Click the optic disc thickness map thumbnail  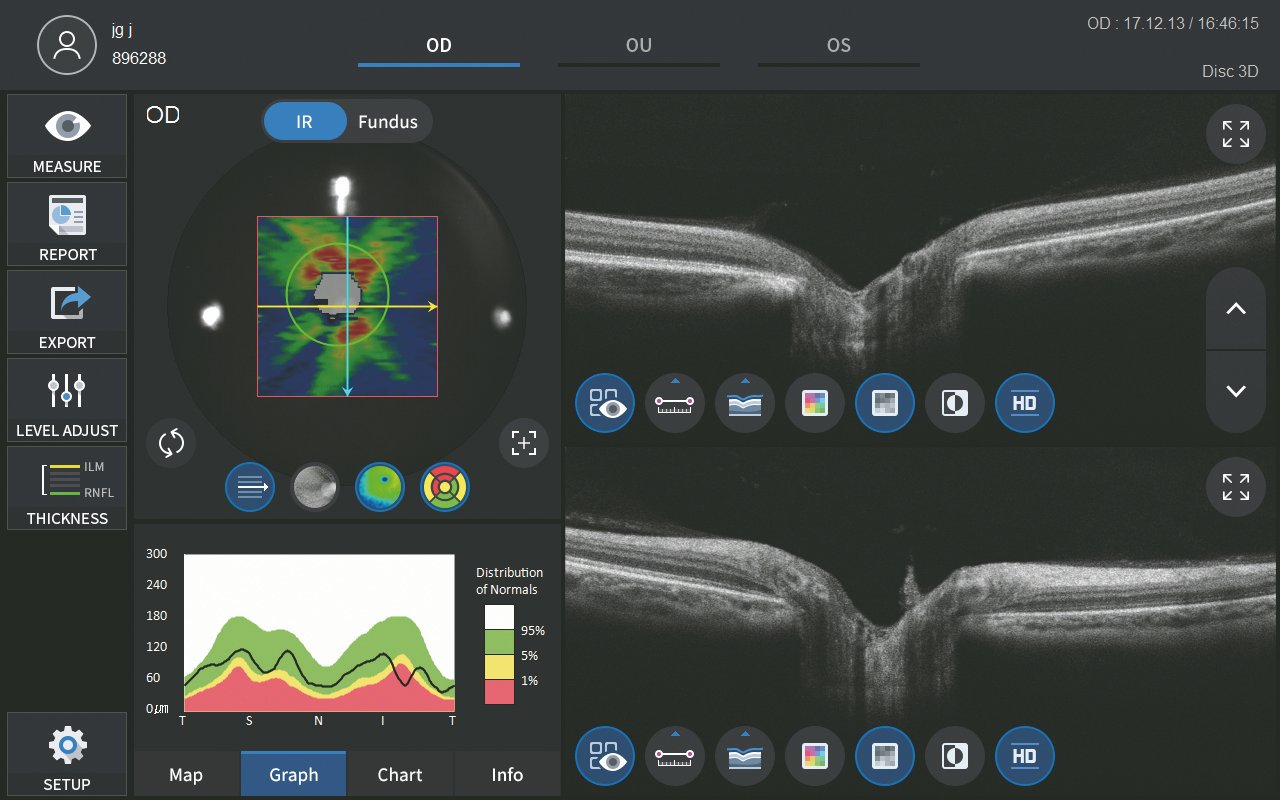[346, 306]
